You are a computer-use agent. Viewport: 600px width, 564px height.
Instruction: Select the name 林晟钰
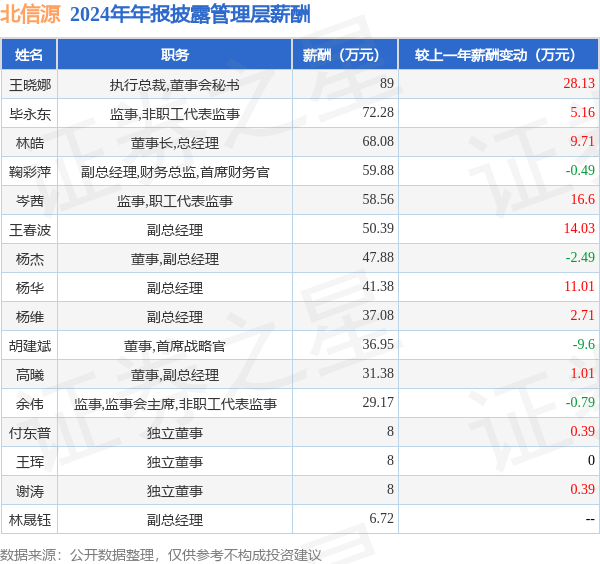point(29,520)
